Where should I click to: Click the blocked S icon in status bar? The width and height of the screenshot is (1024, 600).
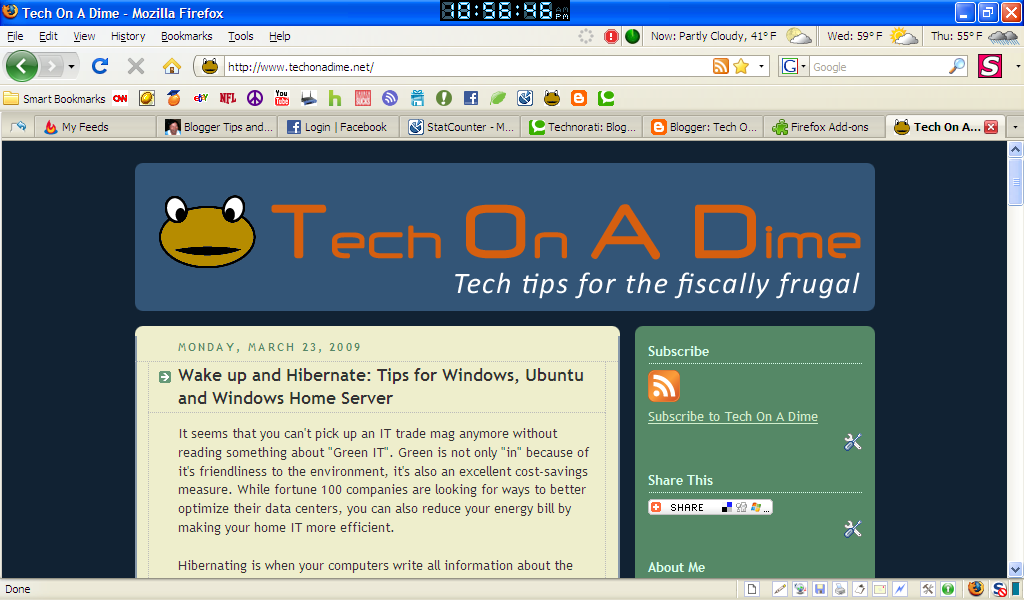(x=999, y=589)
